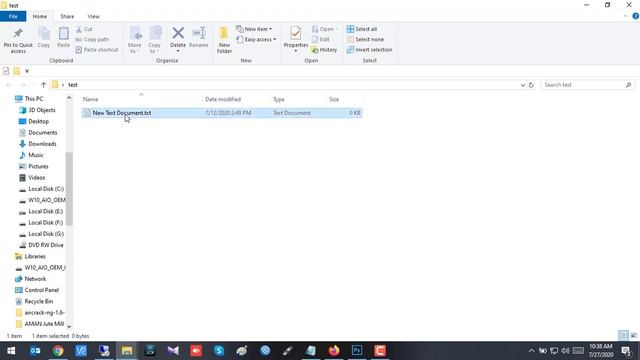The width and height of the screenshot is (640, 360).
Task: Click Open in the ribbon
Action: click(x=325, y=29)
